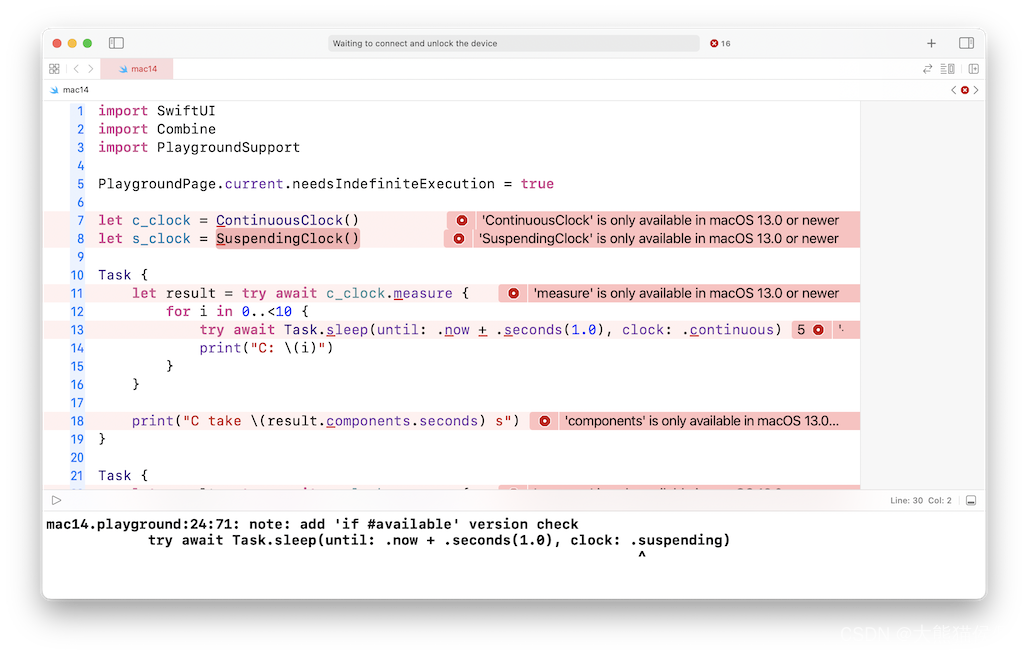Click the SuspendingClock error icon on line 8

coord(459,239)
